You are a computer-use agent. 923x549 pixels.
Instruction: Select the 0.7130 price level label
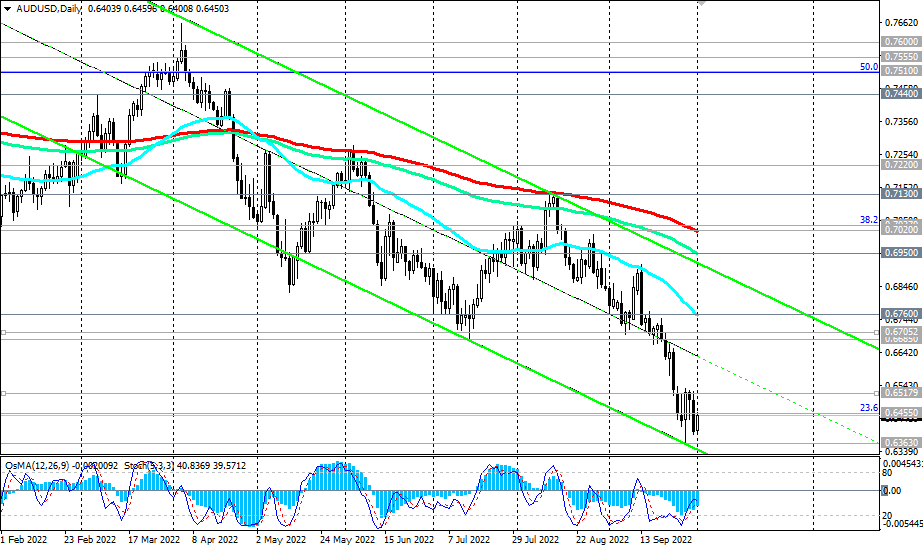pyautogui.click(x=901, y=196)
